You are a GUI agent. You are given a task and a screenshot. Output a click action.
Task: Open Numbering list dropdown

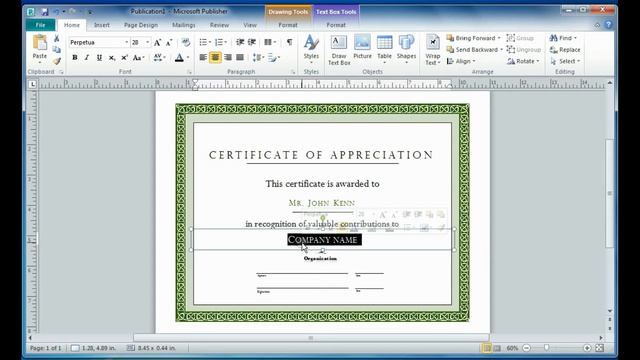(221, 42)
